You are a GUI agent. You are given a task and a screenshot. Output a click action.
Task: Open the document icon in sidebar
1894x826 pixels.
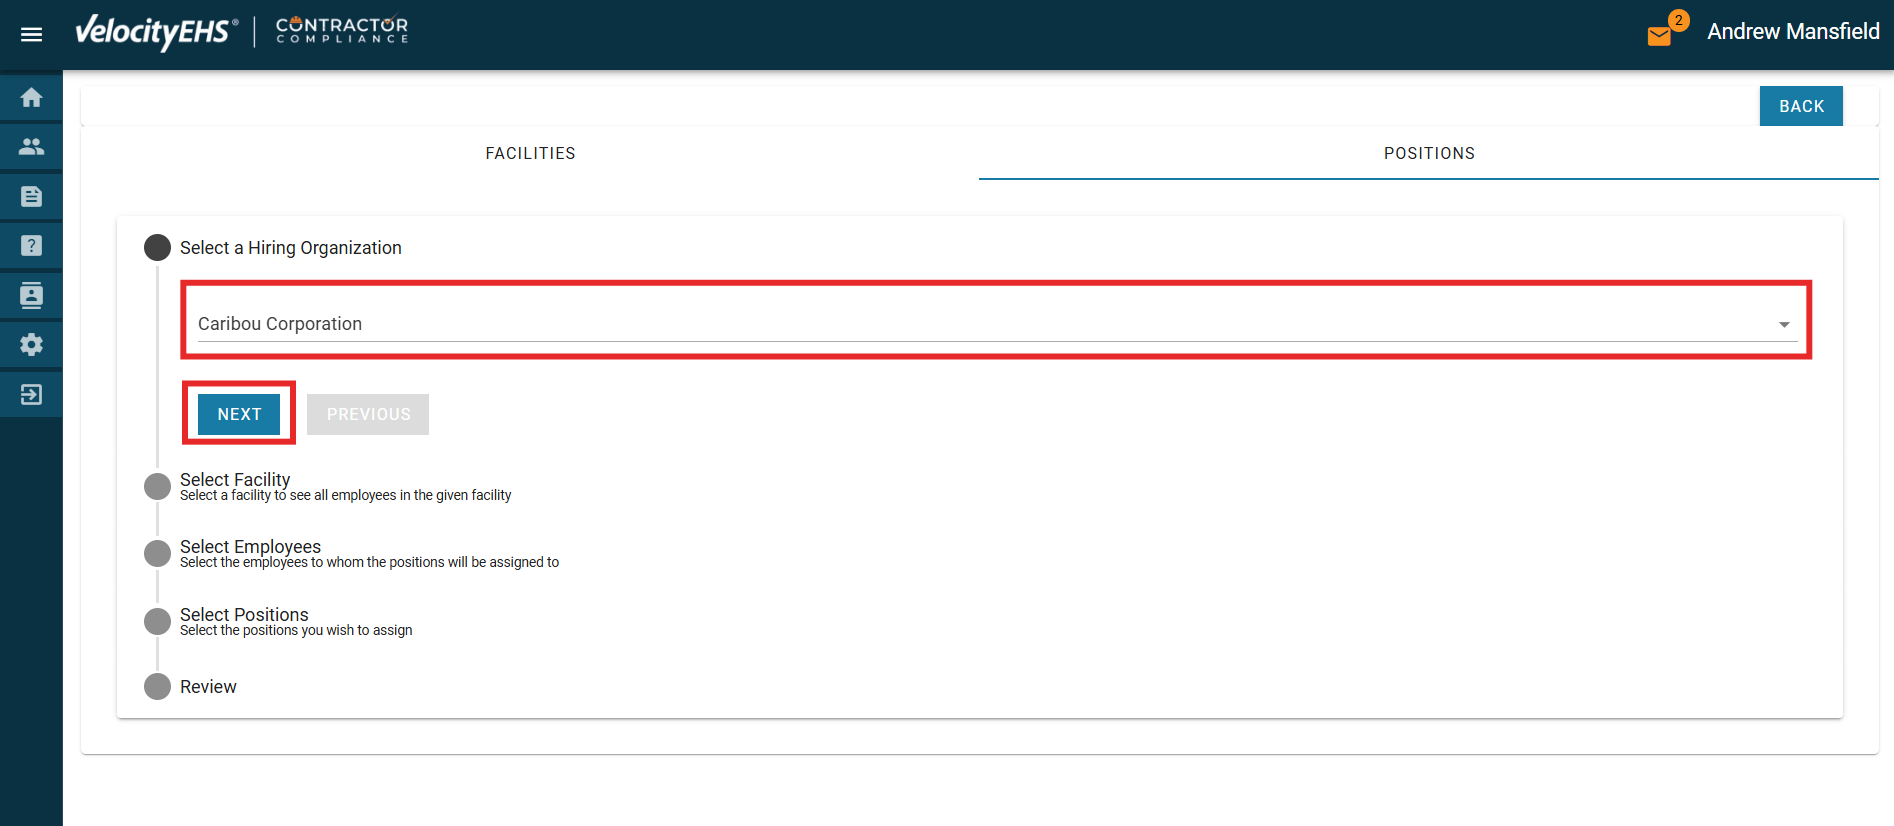pos(31,197)
